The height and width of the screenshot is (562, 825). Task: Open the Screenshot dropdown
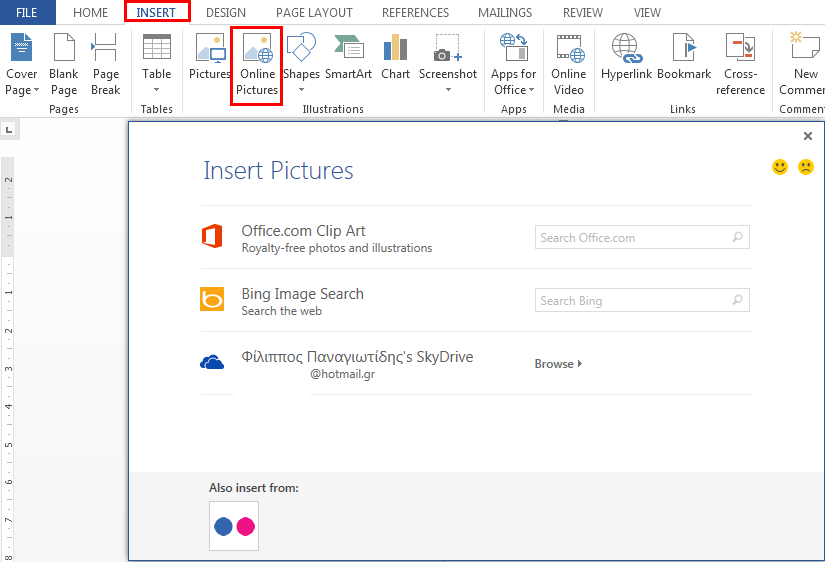[x=448, y=63]
